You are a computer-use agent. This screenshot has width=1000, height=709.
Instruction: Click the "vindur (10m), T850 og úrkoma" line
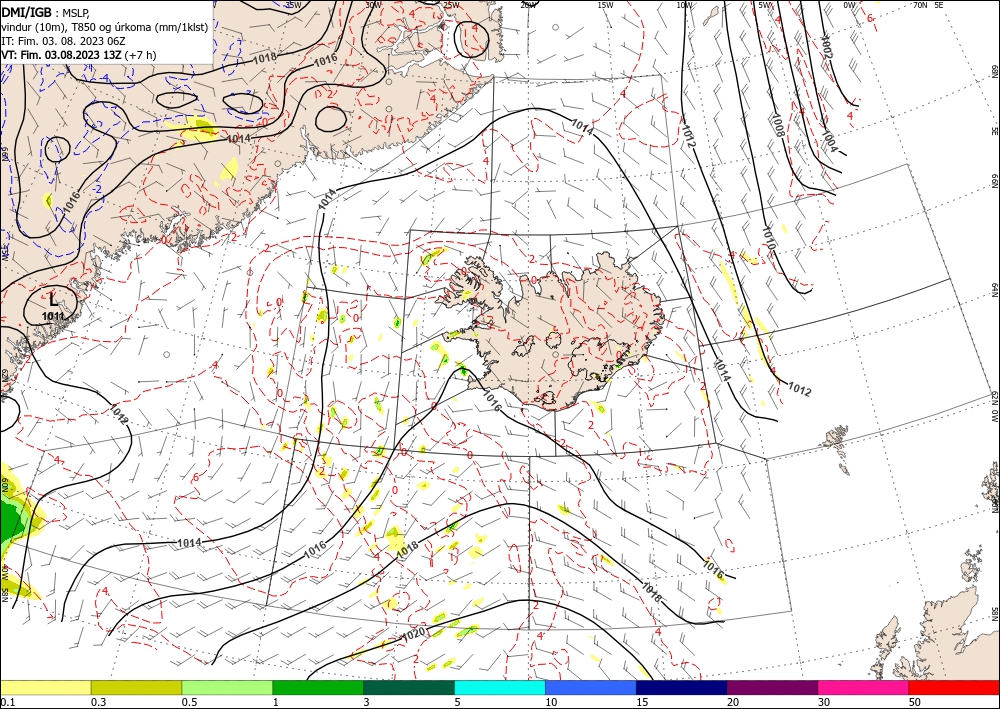105,27
